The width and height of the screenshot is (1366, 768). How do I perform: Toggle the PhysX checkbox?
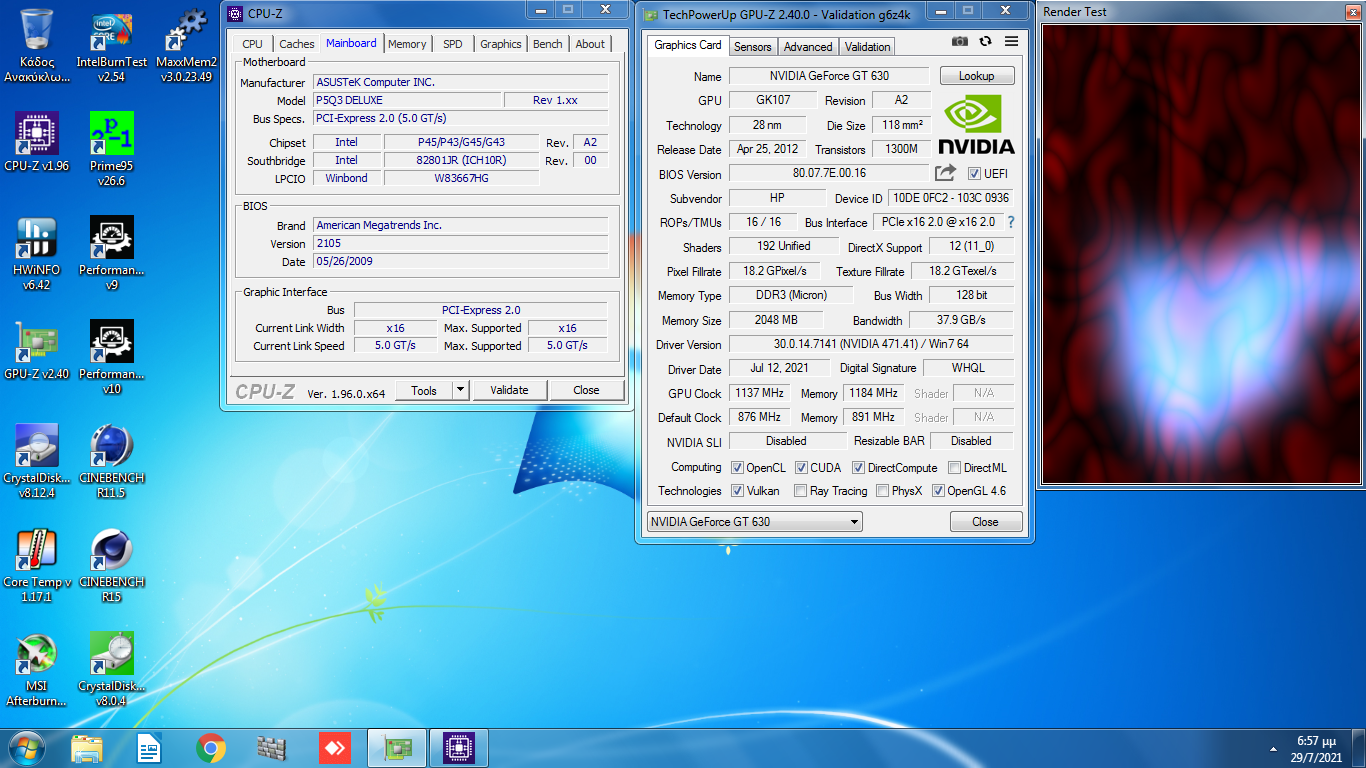click(x=882, y=491)
